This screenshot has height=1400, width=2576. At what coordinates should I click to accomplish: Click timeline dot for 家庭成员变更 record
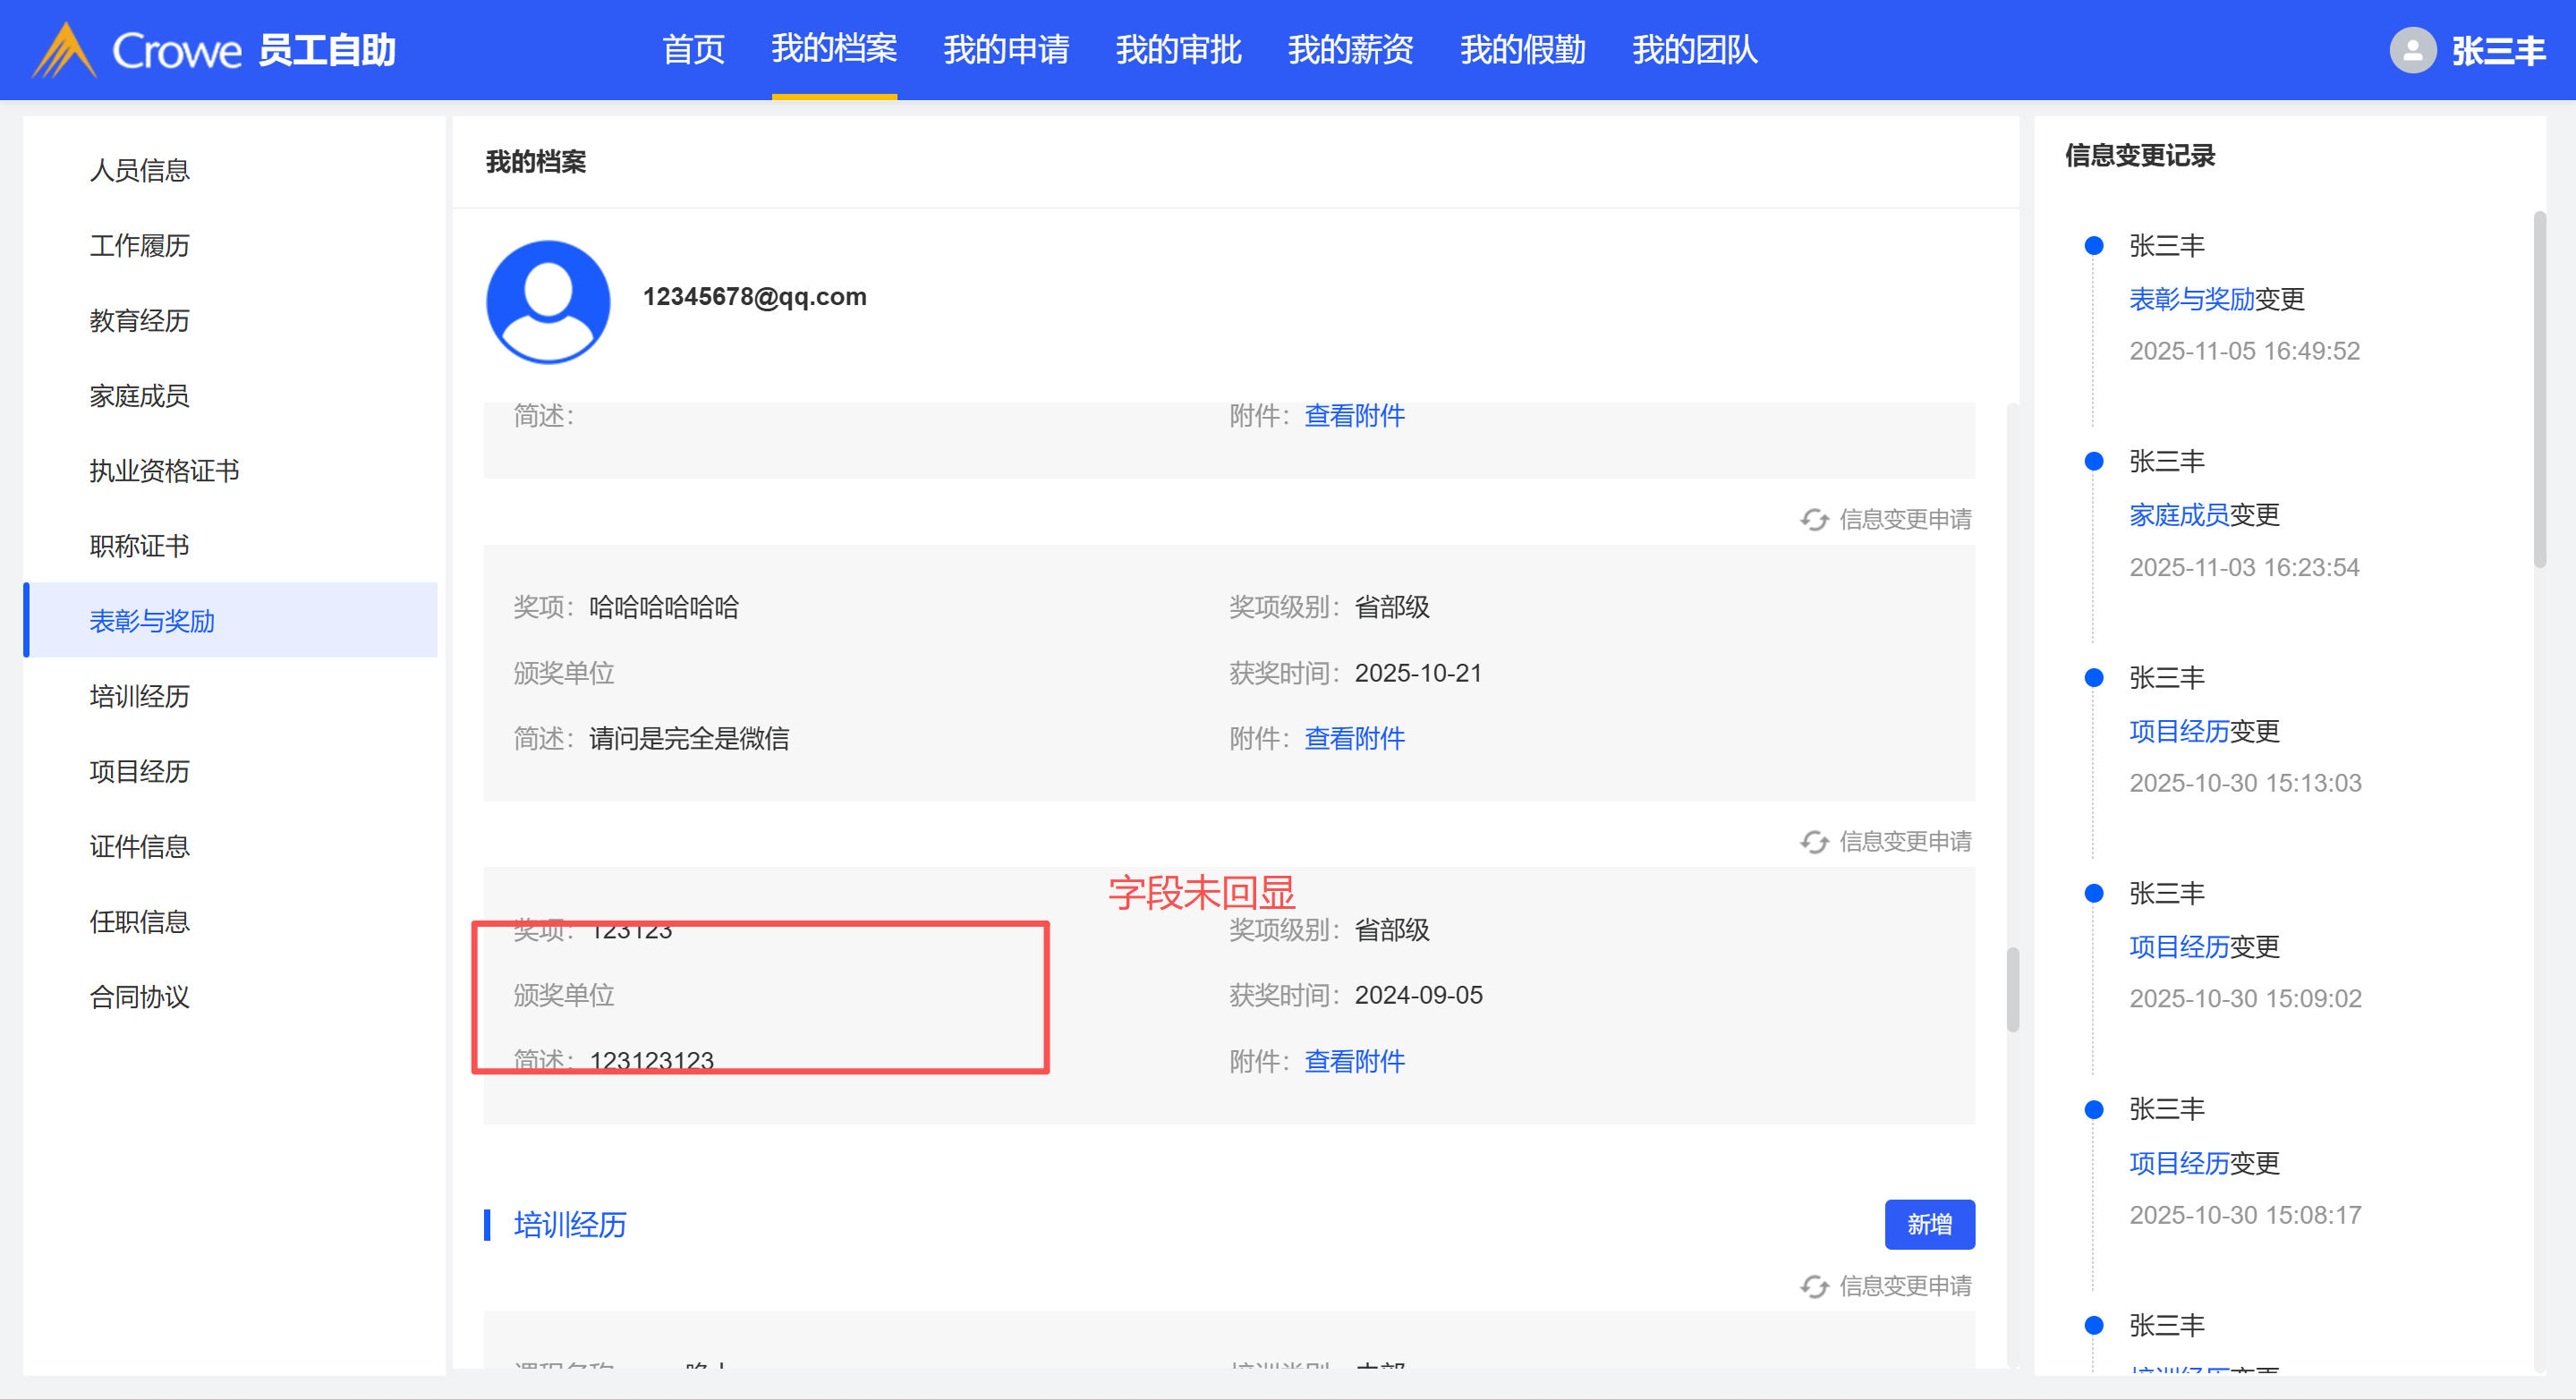click(2093, 462)
